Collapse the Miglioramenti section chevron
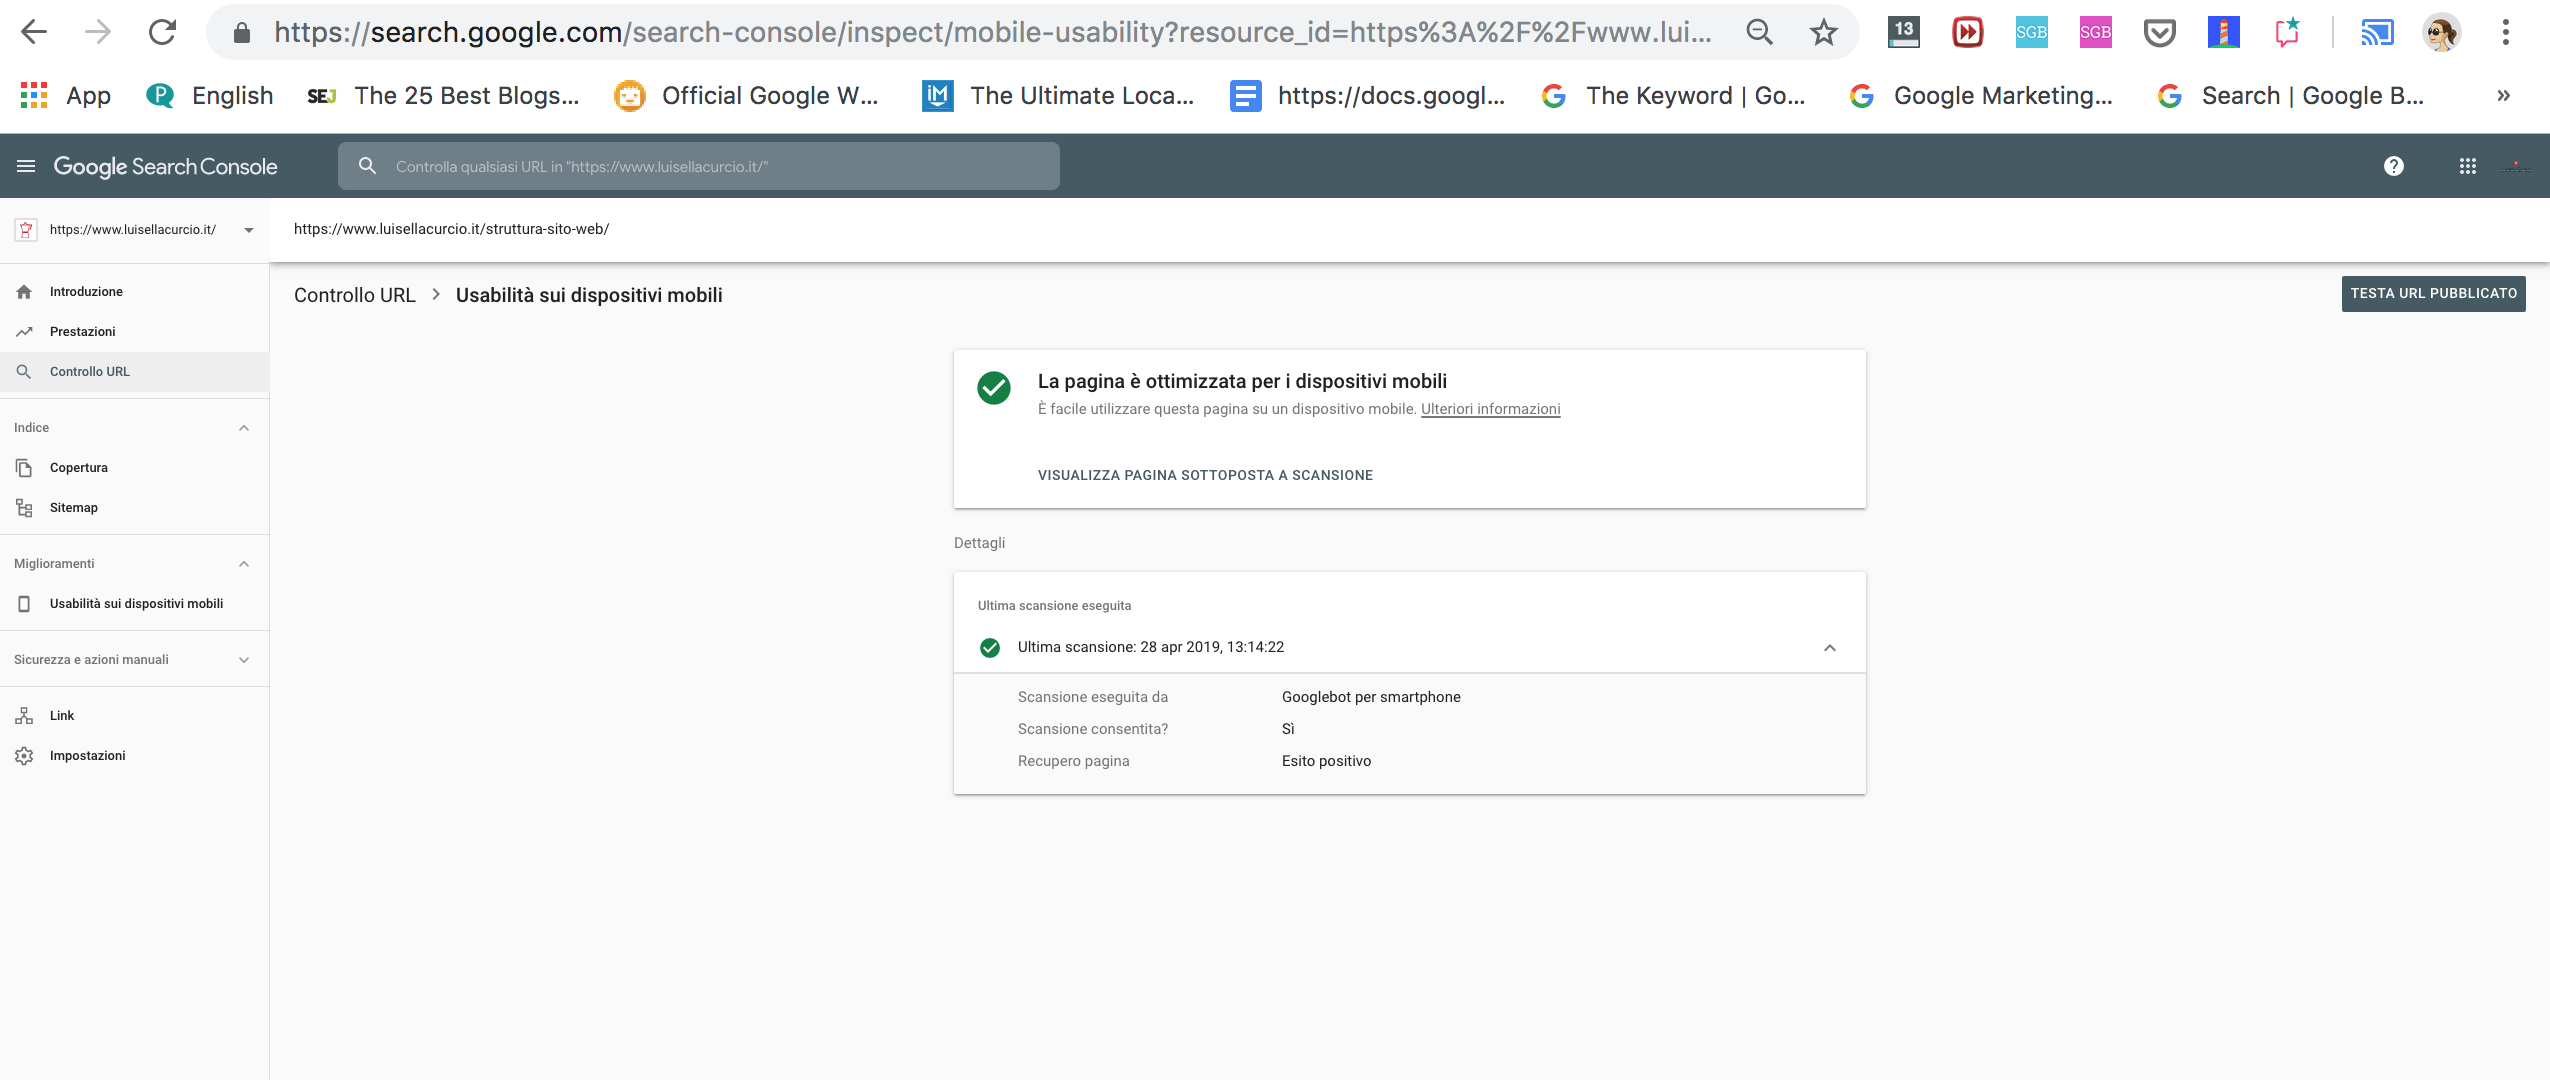Image resolution: width=2550 pixels, height=1080 pixels. (244, 563)
